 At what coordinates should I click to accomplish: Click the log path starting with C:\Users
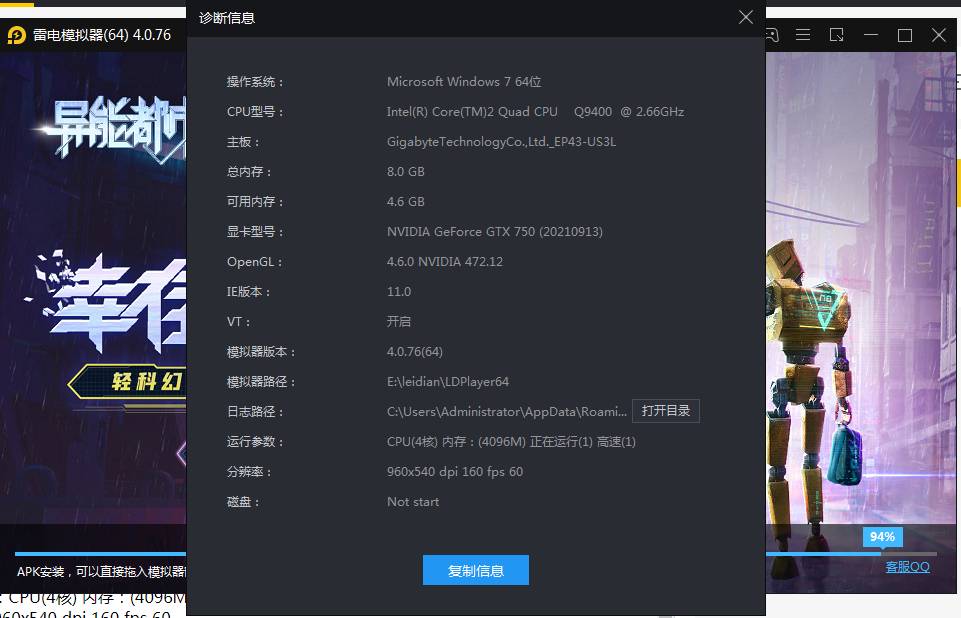[x=507, y=412]
